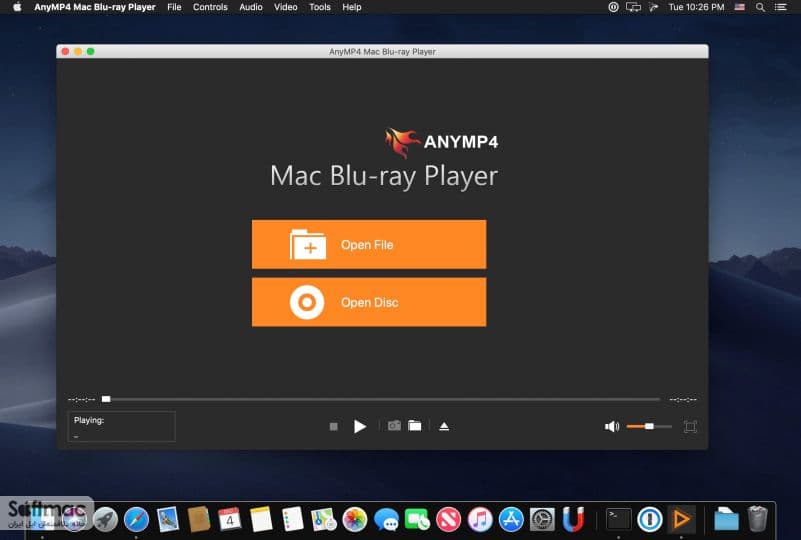Click the display mirroring icon in menu bar
The height and width of the screenshot is (540, 801).
pyautogui.click(x=633, y=7)
